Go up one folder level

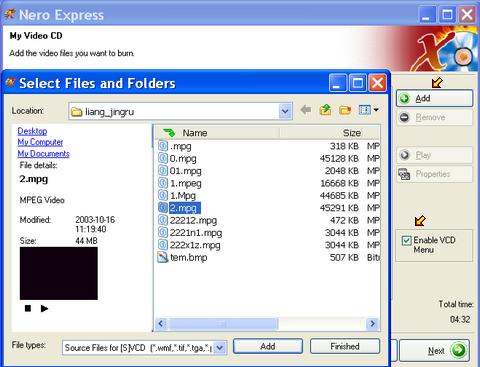325,110
